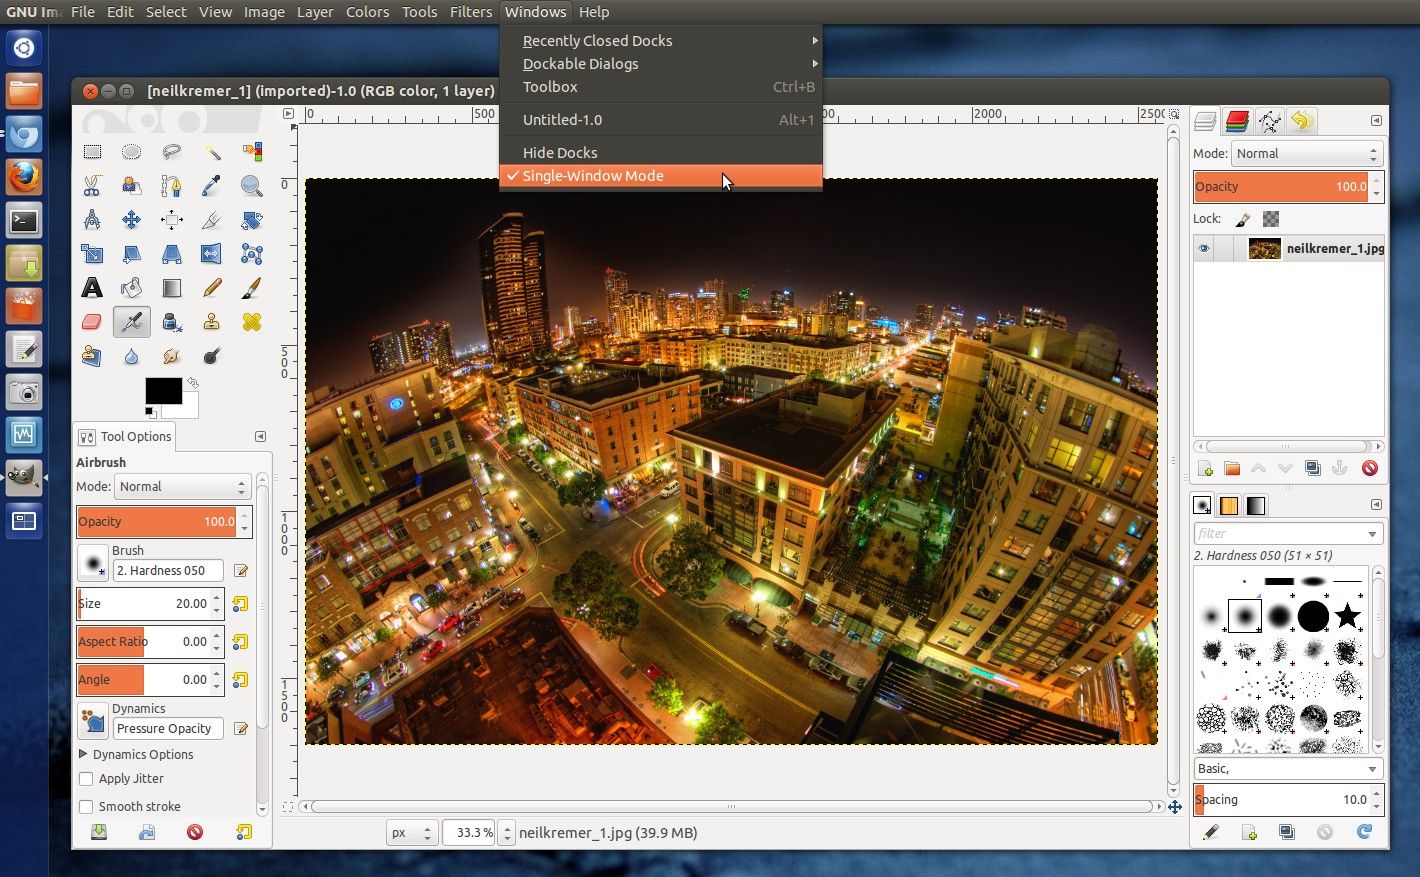Image resolution: width=1420 pixels, height=877 pixels.
Task: Enable the Apply Jitter checkbox
Action: (x=86, y=778)
